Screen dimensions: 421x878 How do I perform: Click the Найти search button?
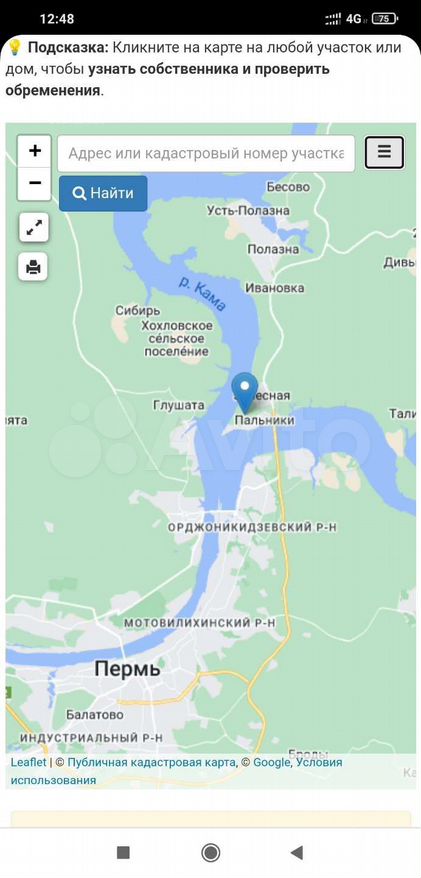pyautogui.click(x=103, y=193)
